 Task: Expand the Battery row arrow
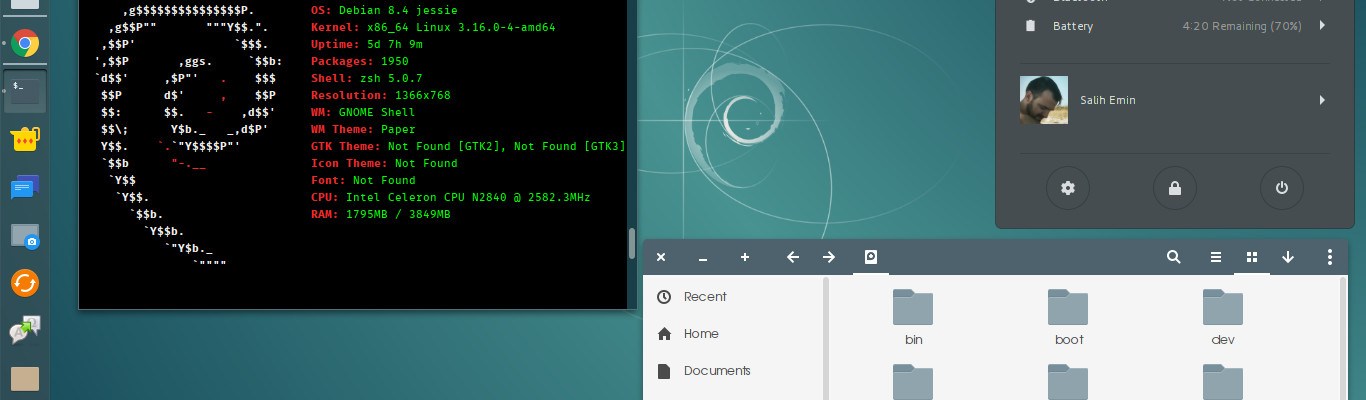click(x=1322, y=26)
